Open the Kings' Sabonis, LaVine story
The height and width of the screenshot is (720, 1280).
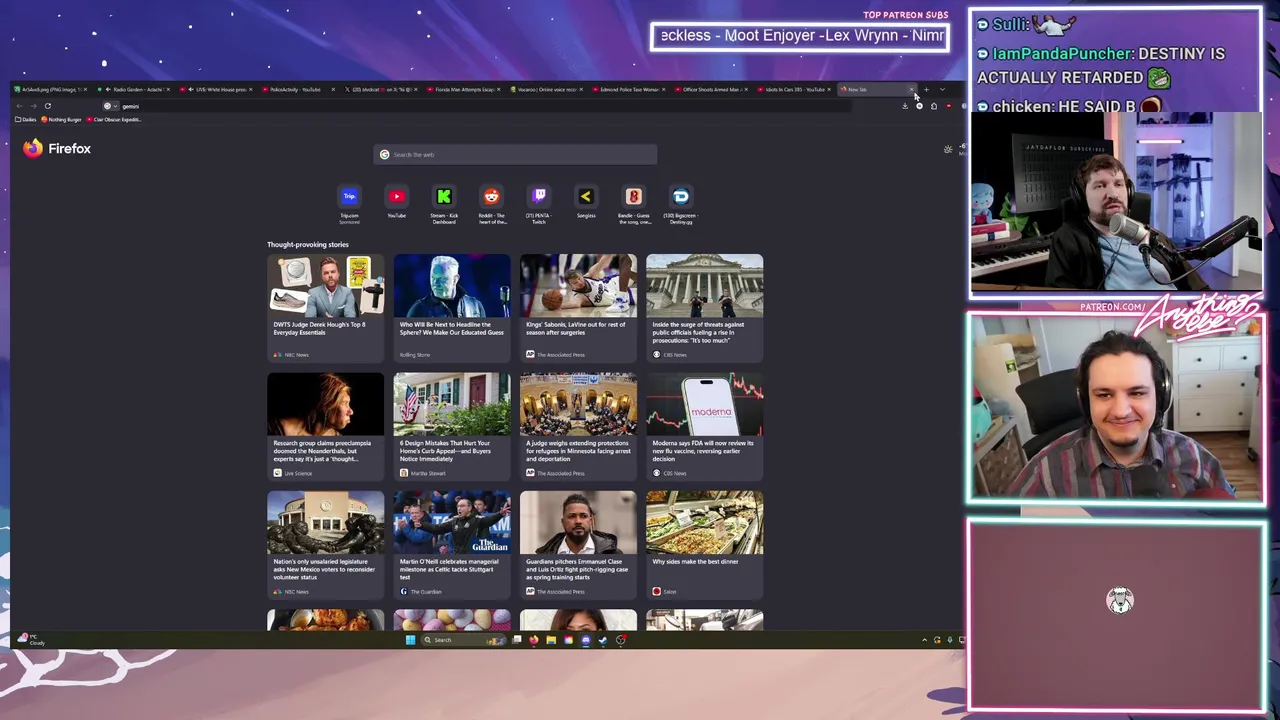578,307
